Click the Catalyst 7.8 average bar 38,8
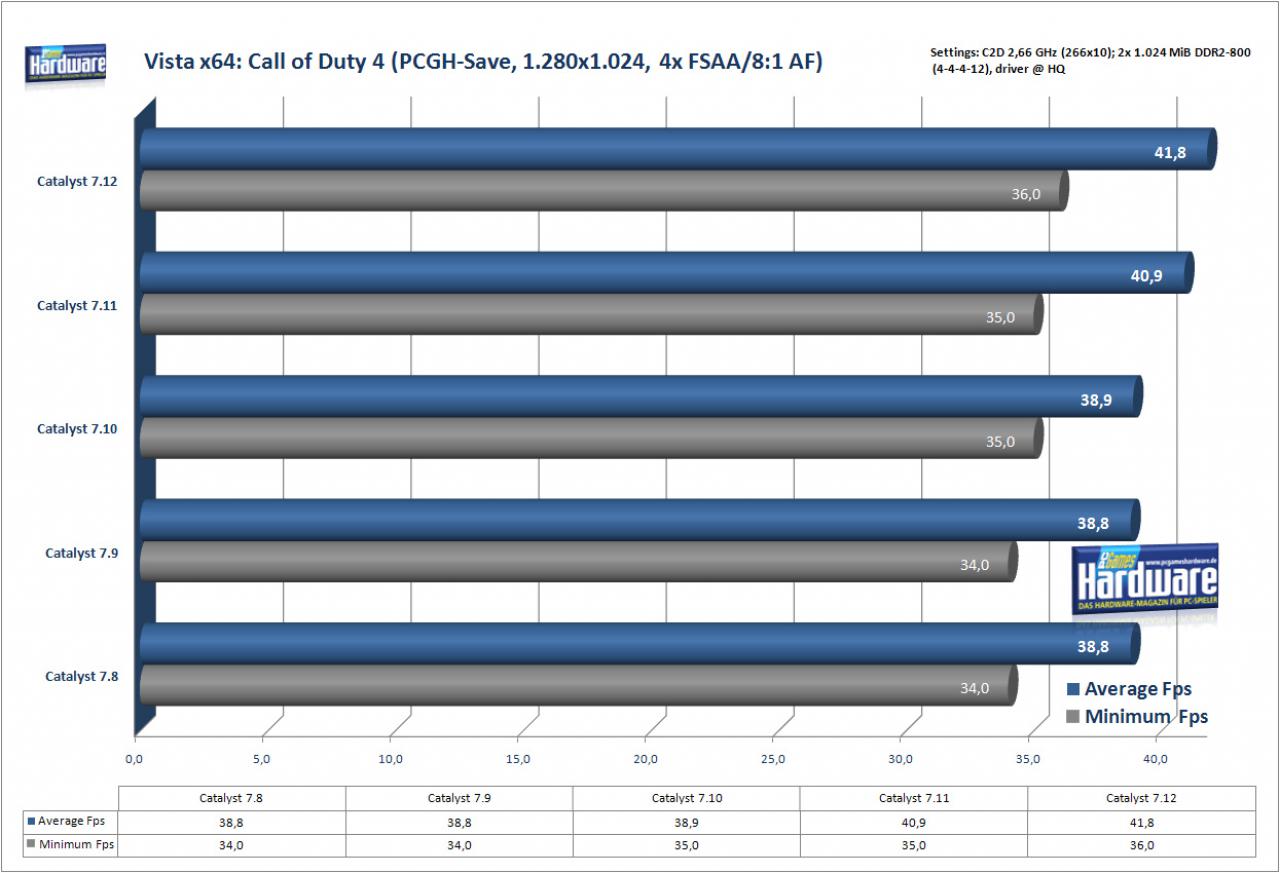The height and width of the screenshot is (873, 1280). pos(639,644)
